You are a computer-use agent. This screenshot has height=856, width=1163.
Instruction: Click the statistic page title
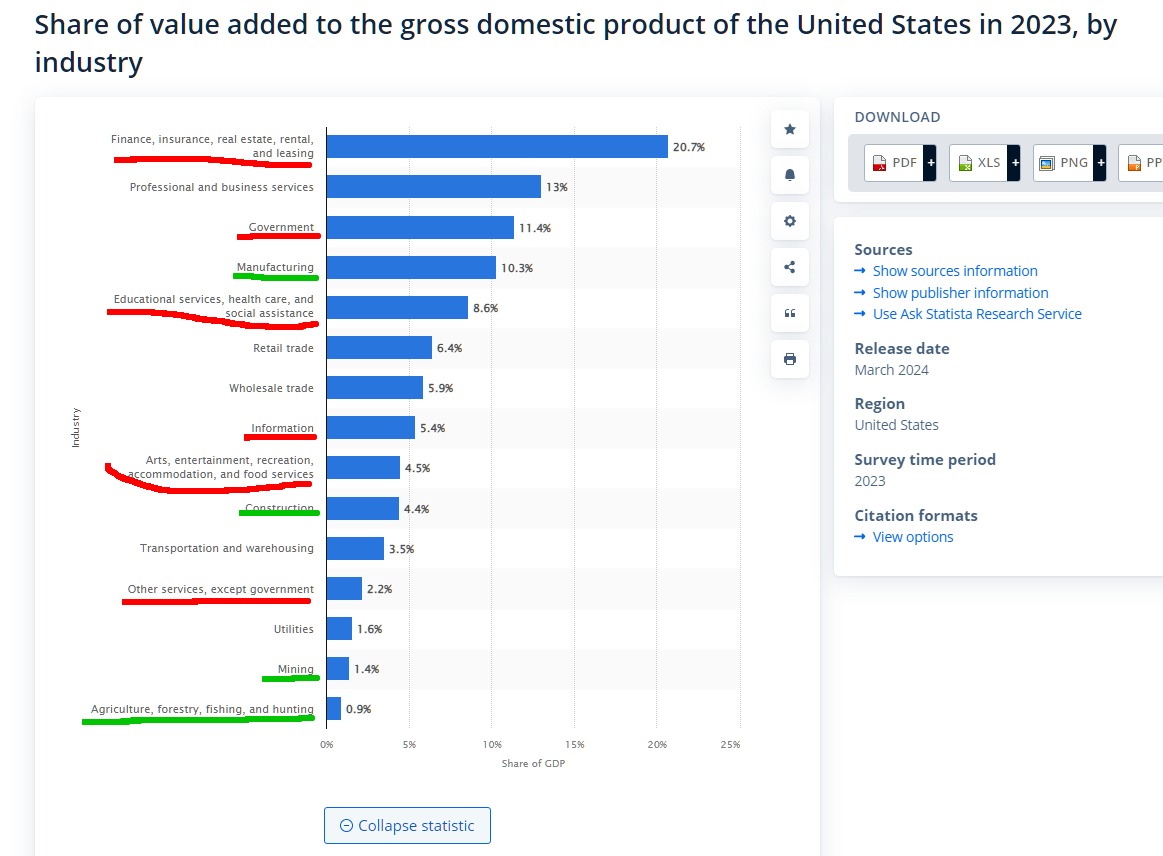coord(576,43)
